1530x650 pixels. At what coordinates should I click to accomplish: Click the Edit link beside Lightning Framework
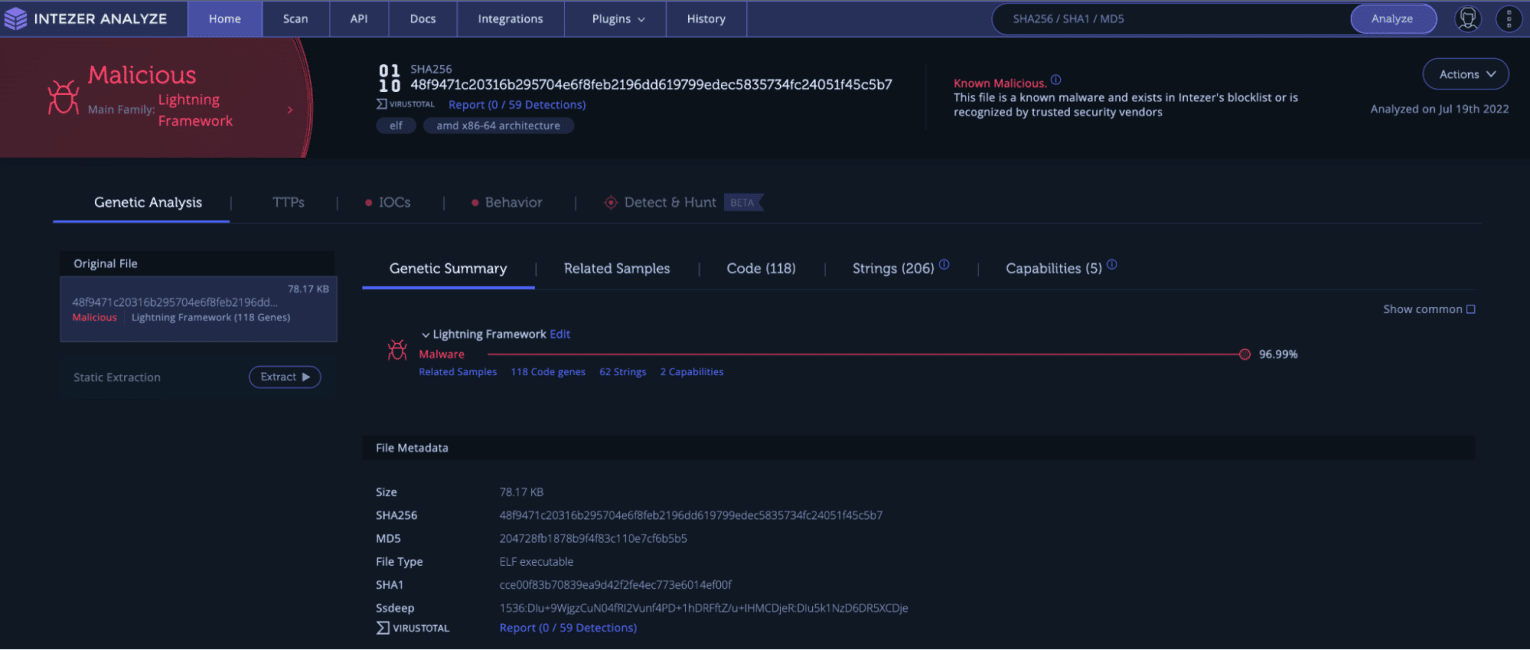[x=560, y=334]
